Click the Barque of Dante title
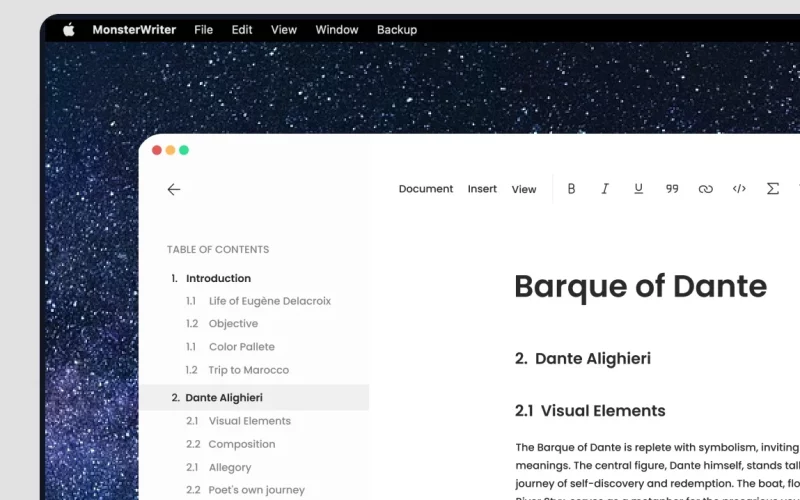 point(640,286)
